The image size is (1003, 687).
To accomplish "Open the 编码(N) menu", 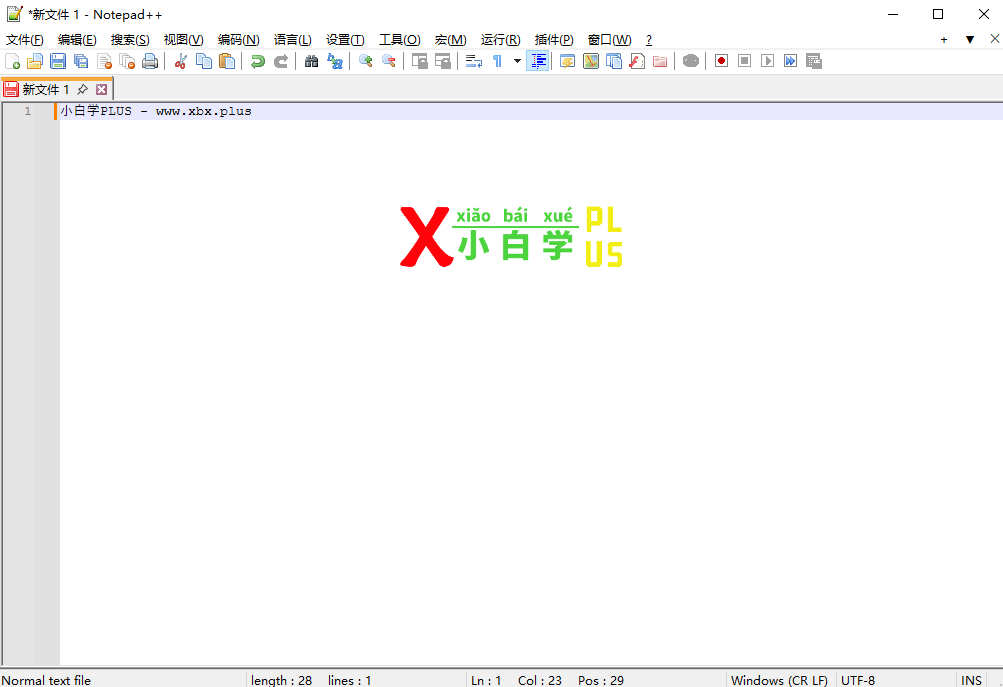I will 237,39.
